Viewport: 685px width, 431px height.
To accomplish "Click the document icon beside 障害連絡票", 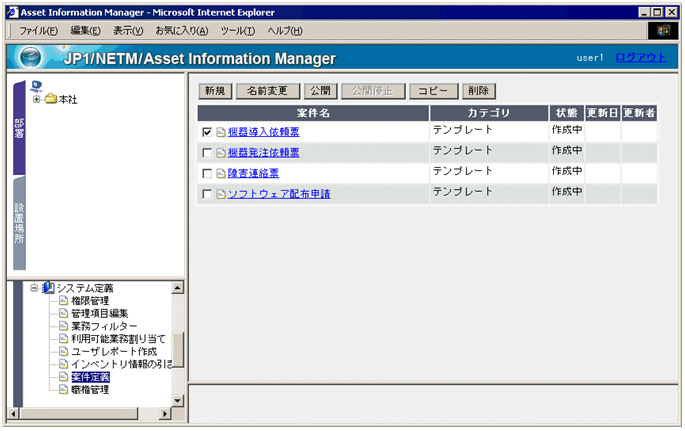I will 221,174.
